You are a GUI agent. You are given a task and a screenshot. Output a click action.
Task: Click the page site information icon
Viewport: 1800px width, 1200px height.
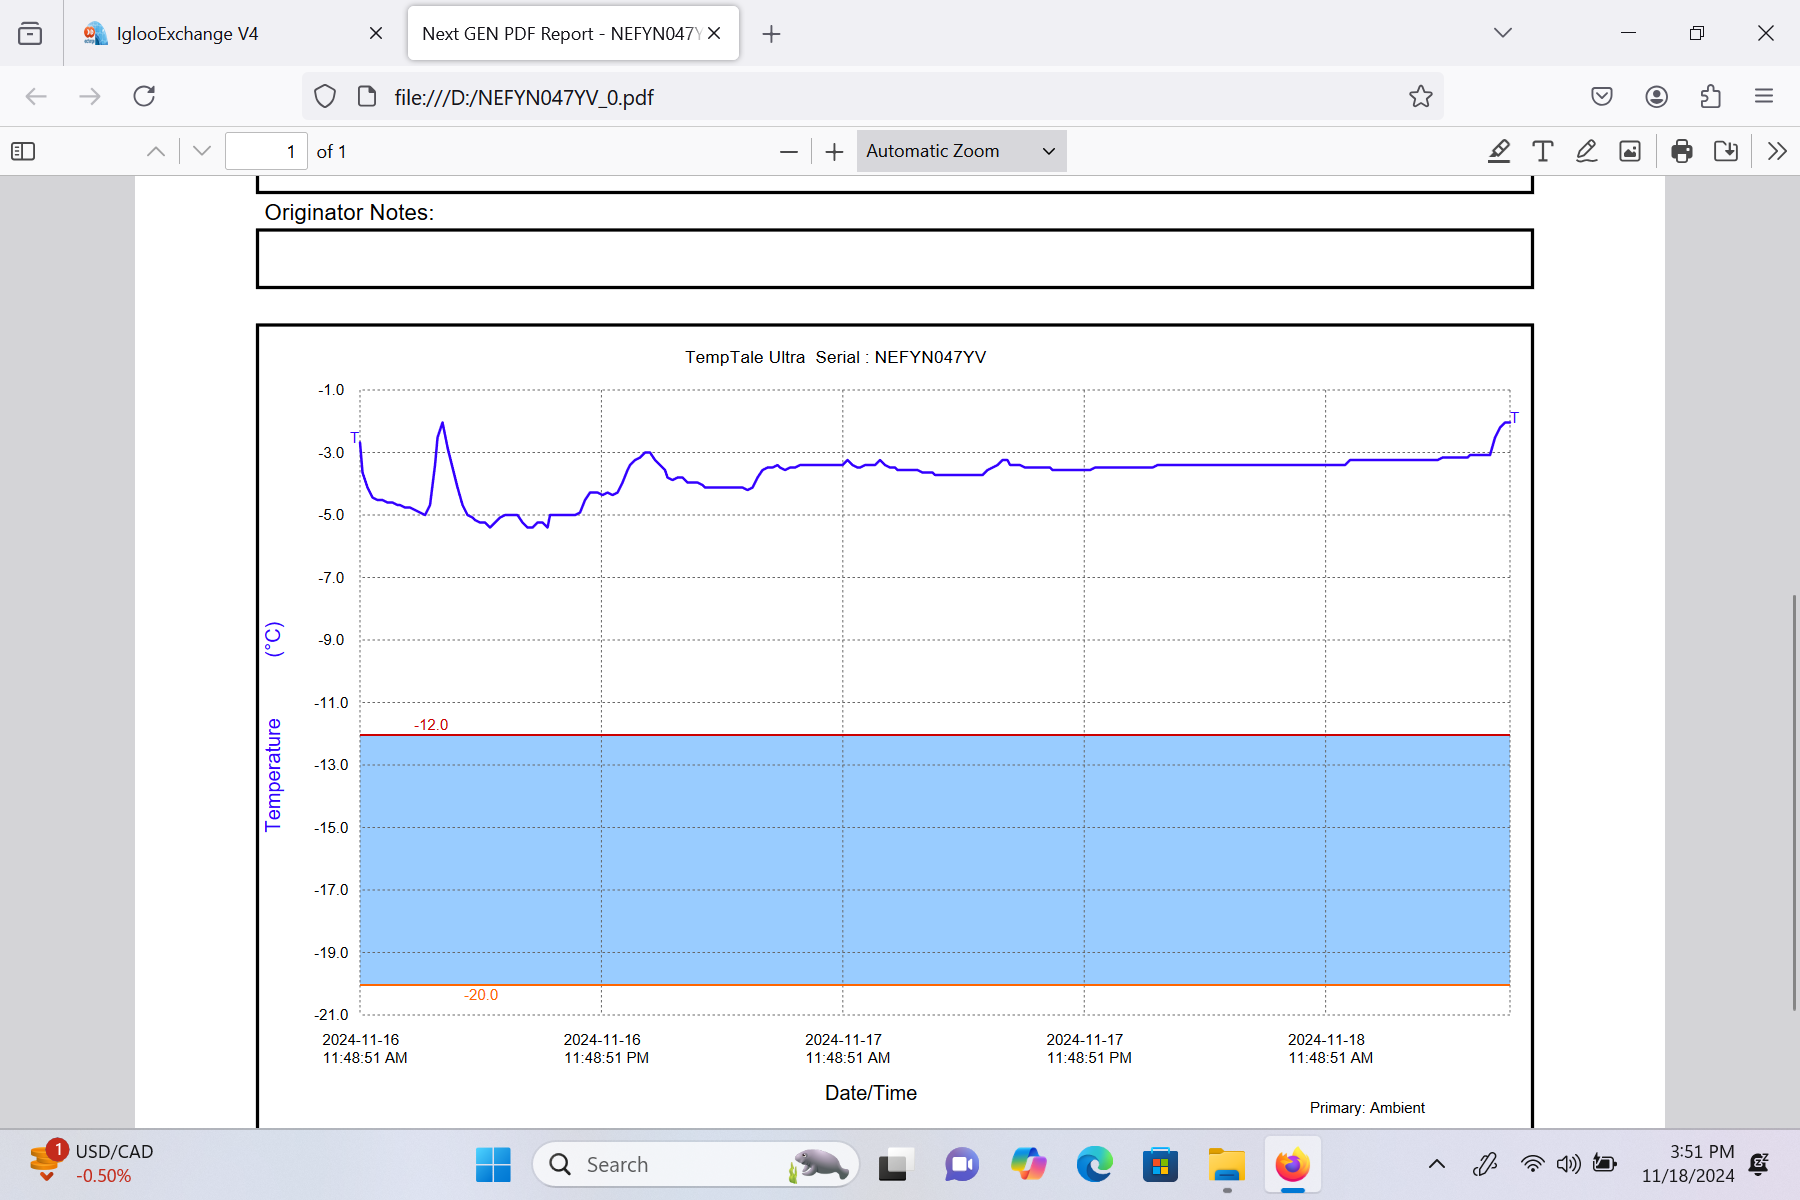click(x=367, y=96)
